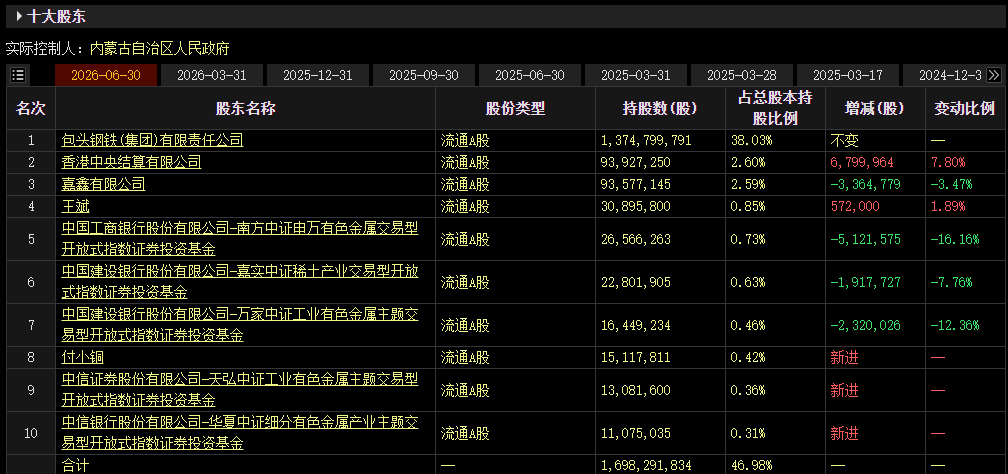The image size is (1008, 474).
Task: Collapse the 十大股东 section triangle
Action: click(19, 17)
